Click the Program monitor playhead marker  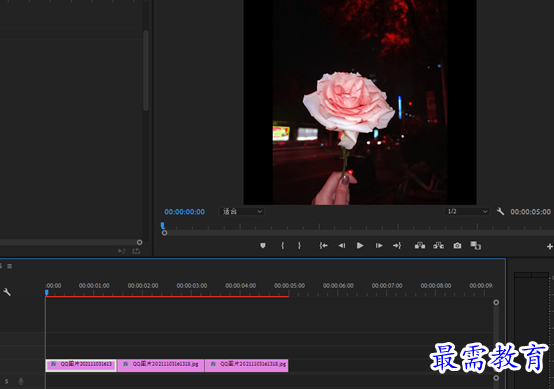[x=163, y=225]
